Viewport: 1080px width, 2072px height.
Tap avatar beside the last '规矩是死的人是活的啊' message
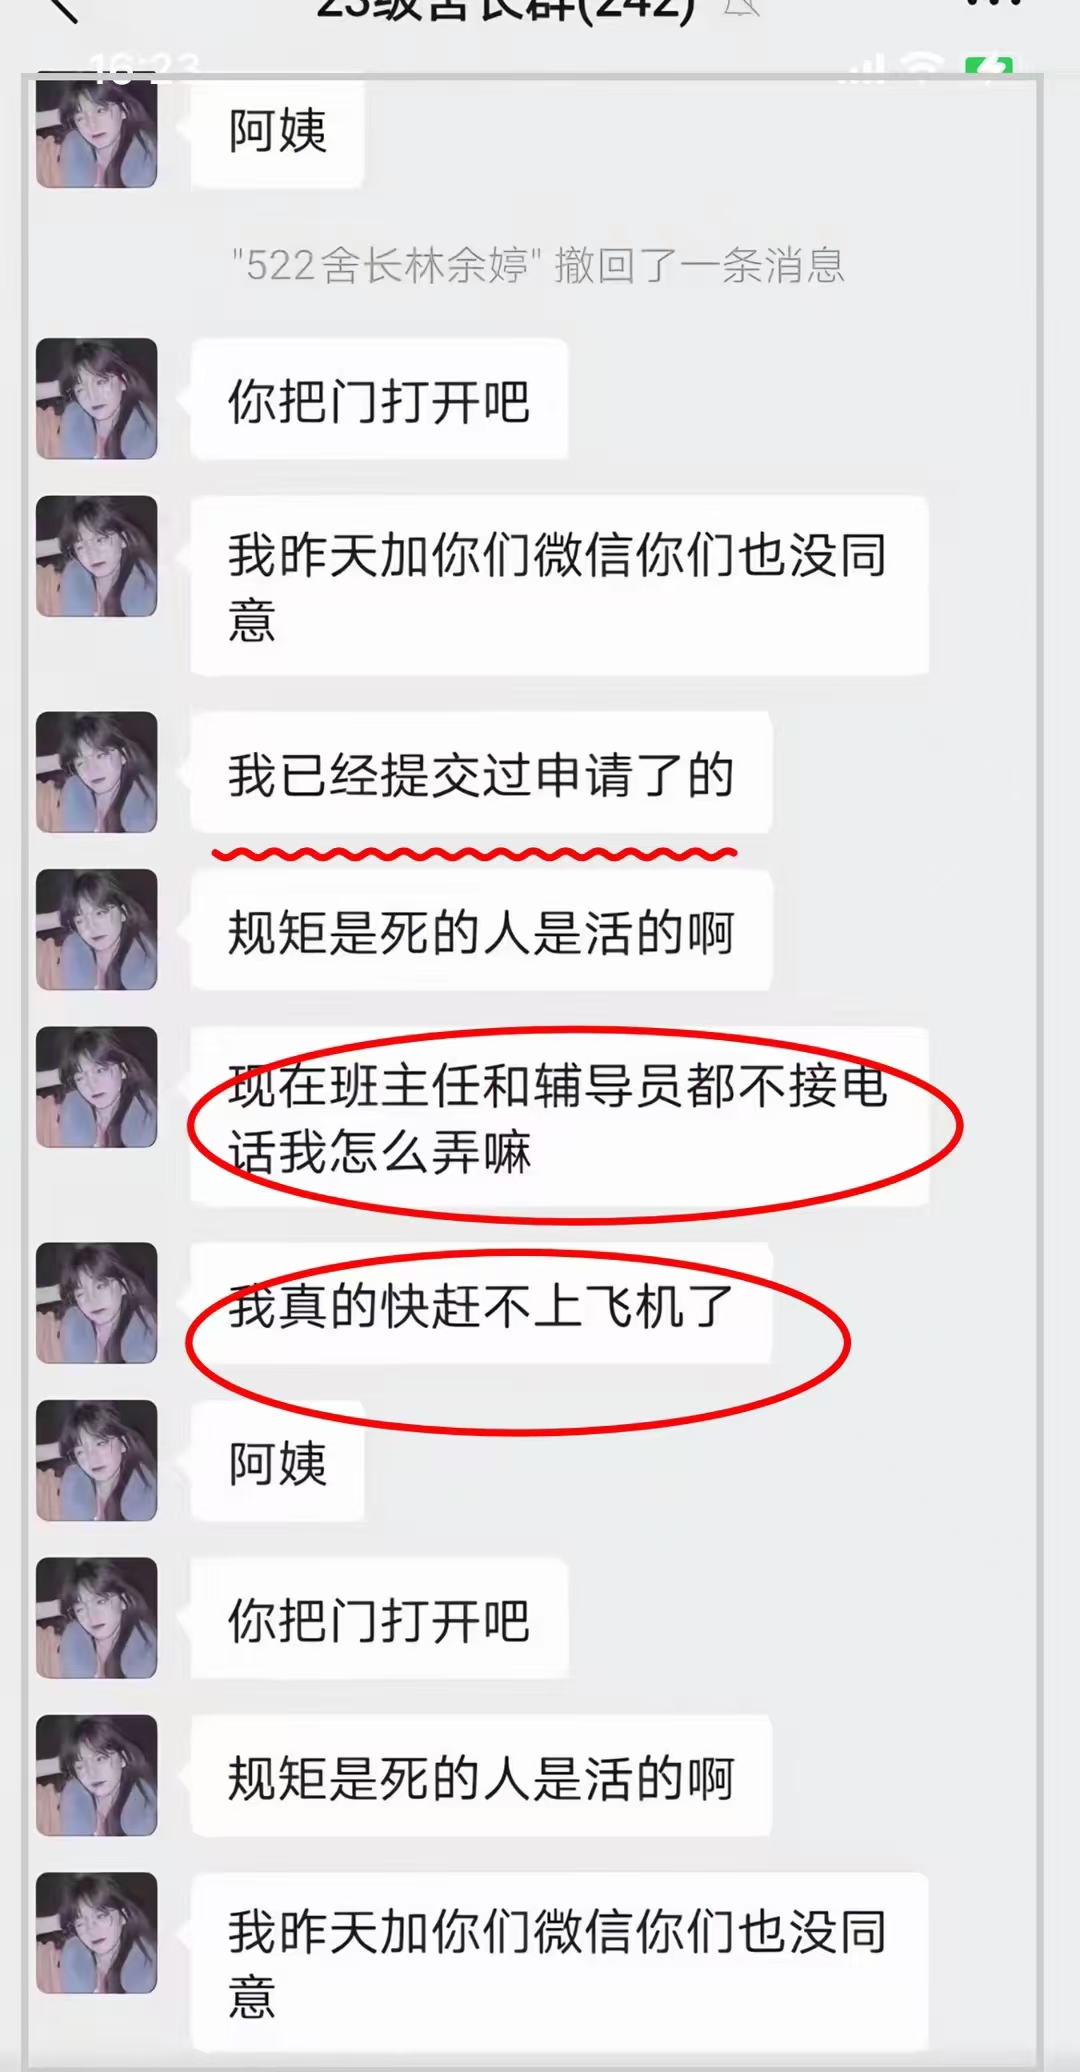click(97, 1775)
